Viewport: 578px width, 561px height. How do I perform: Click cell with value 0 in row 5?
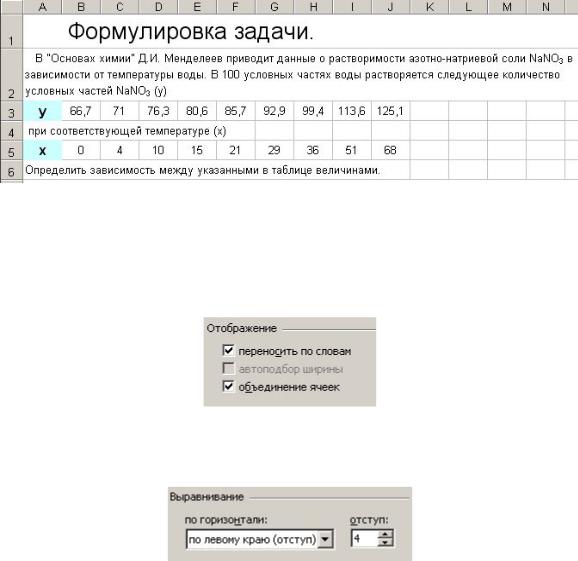(81, 150)
